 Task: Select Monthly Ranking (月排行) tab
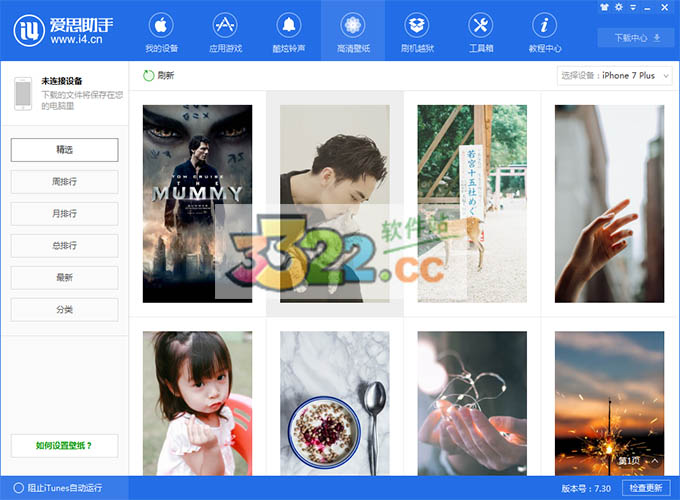pos(65,214)
